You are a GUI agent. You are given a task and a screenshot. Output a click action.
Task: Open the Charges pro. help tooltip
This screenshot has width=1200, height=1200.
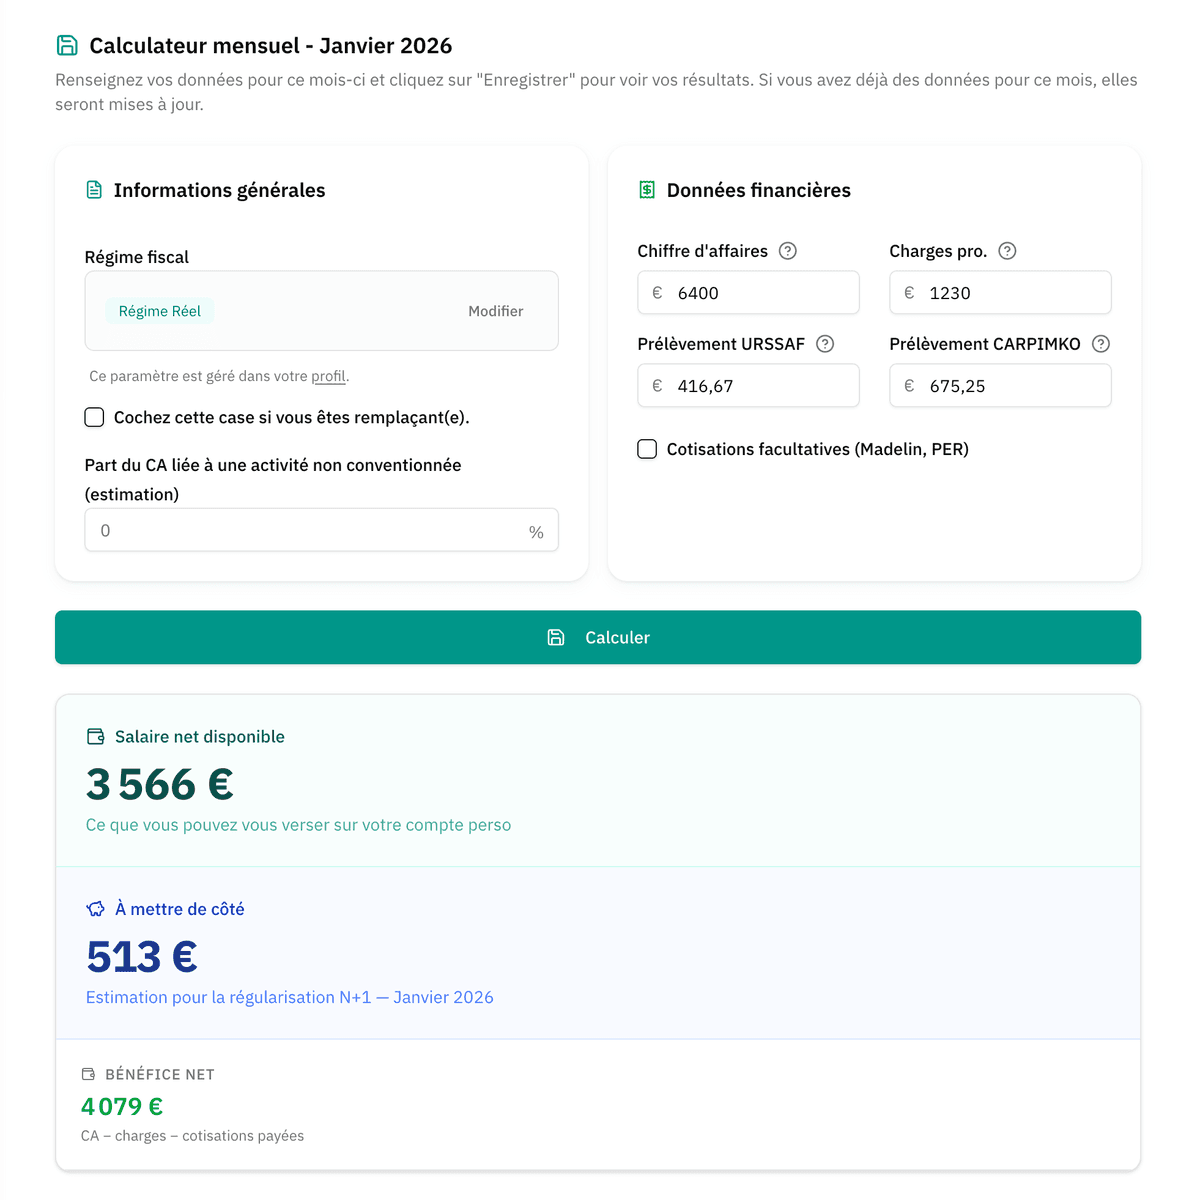click(1007, 251)
